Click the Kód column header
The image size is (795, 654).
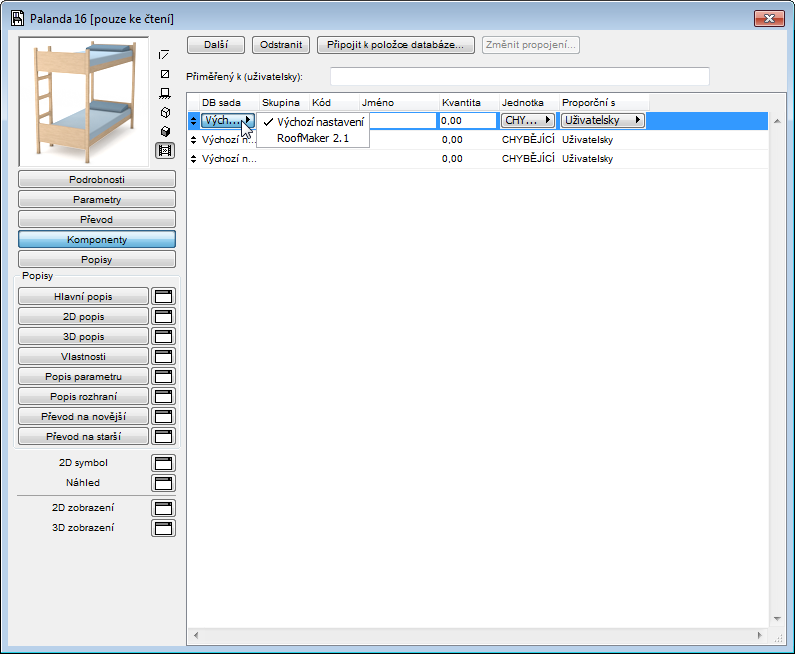click(334, 102)
